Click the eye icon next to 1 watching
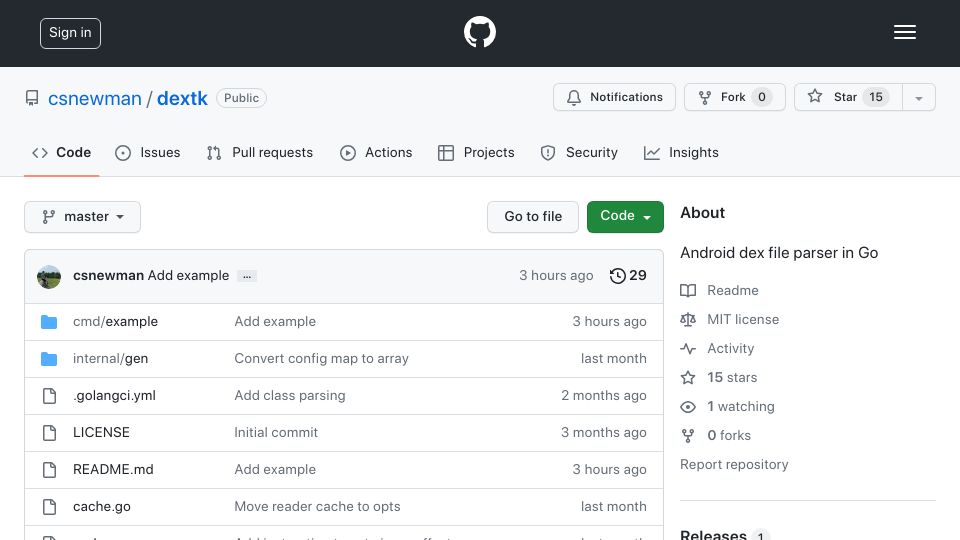The width and height of the screenshot is (960, 540). tap(688, 407)
